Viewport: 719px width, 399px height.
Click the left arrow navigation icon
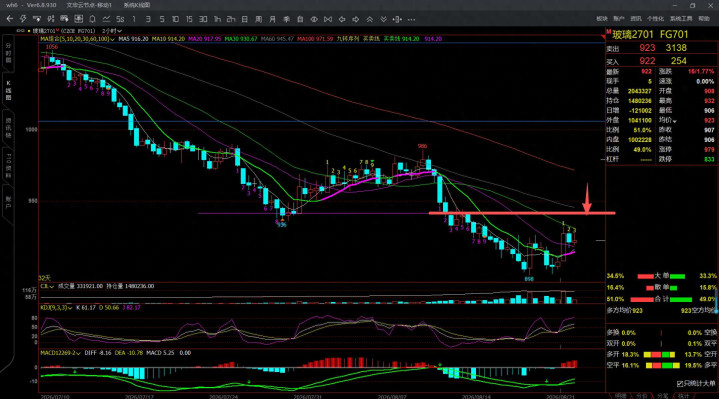click(342, 19)
